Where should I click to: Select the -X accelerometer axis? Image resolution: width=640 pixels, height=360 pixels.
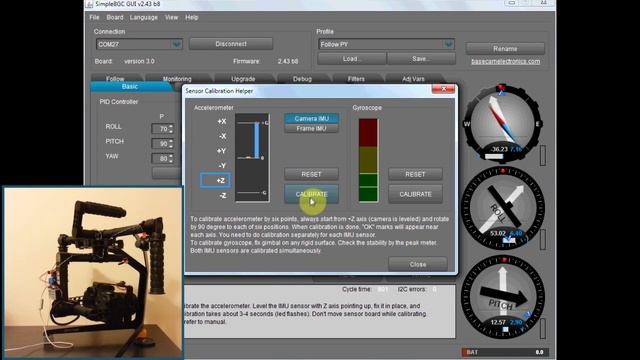tap(222, 136)
